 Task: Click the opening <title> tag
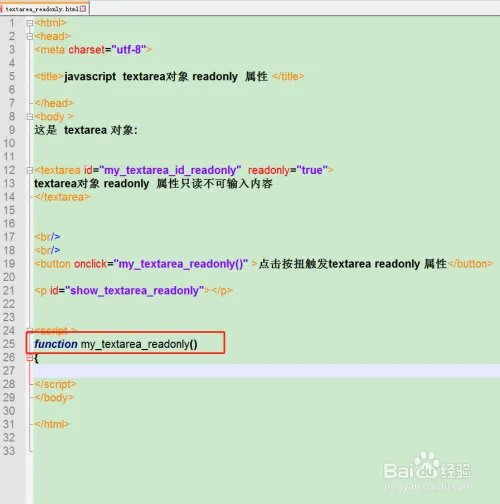click(x=48, y=76)
